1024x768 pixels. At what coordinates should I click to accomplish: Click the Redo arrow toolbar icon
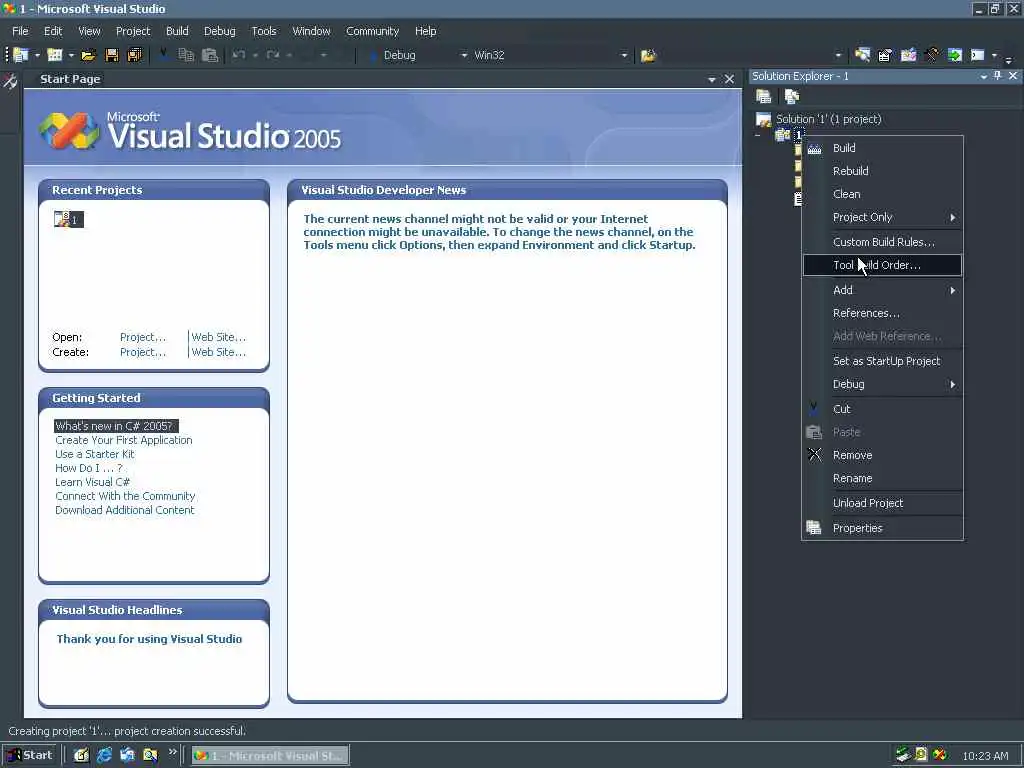[273, 56]
